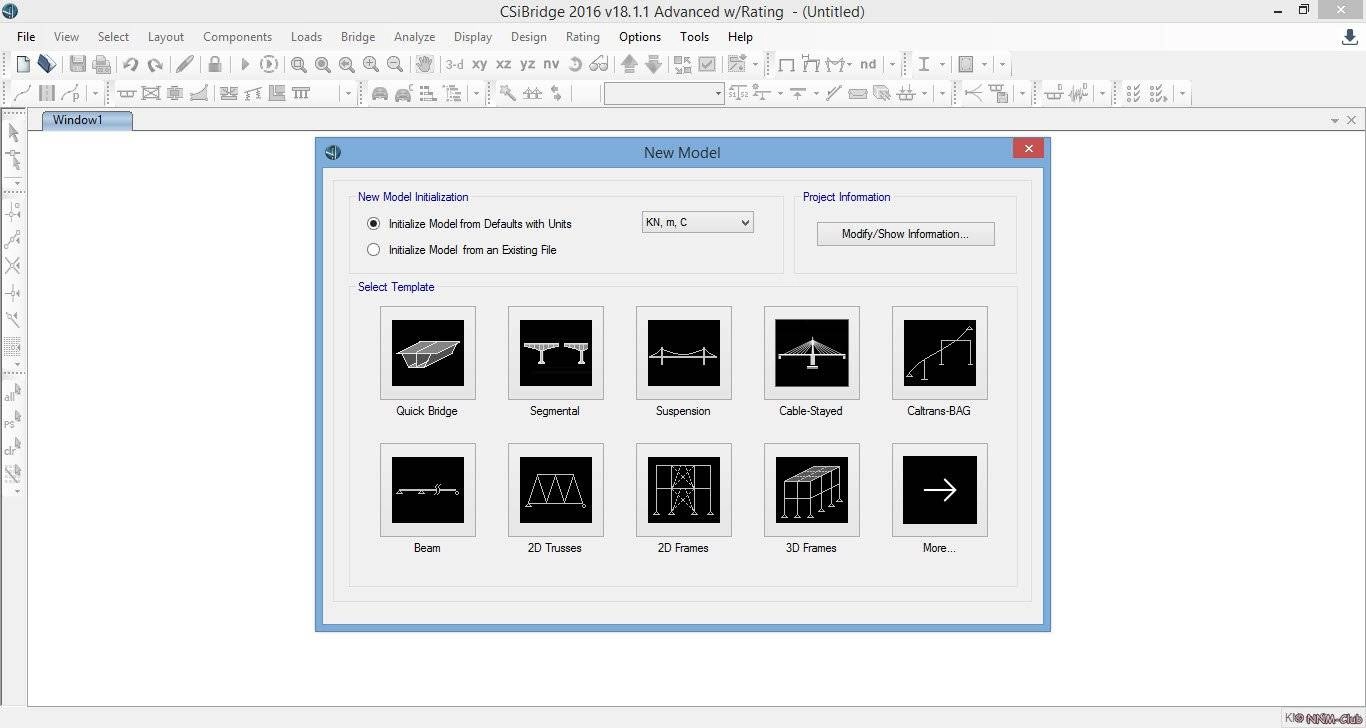Close the New Model dialog
Viewport: 1366px width, 728px height.
(x=1028, y=149)
